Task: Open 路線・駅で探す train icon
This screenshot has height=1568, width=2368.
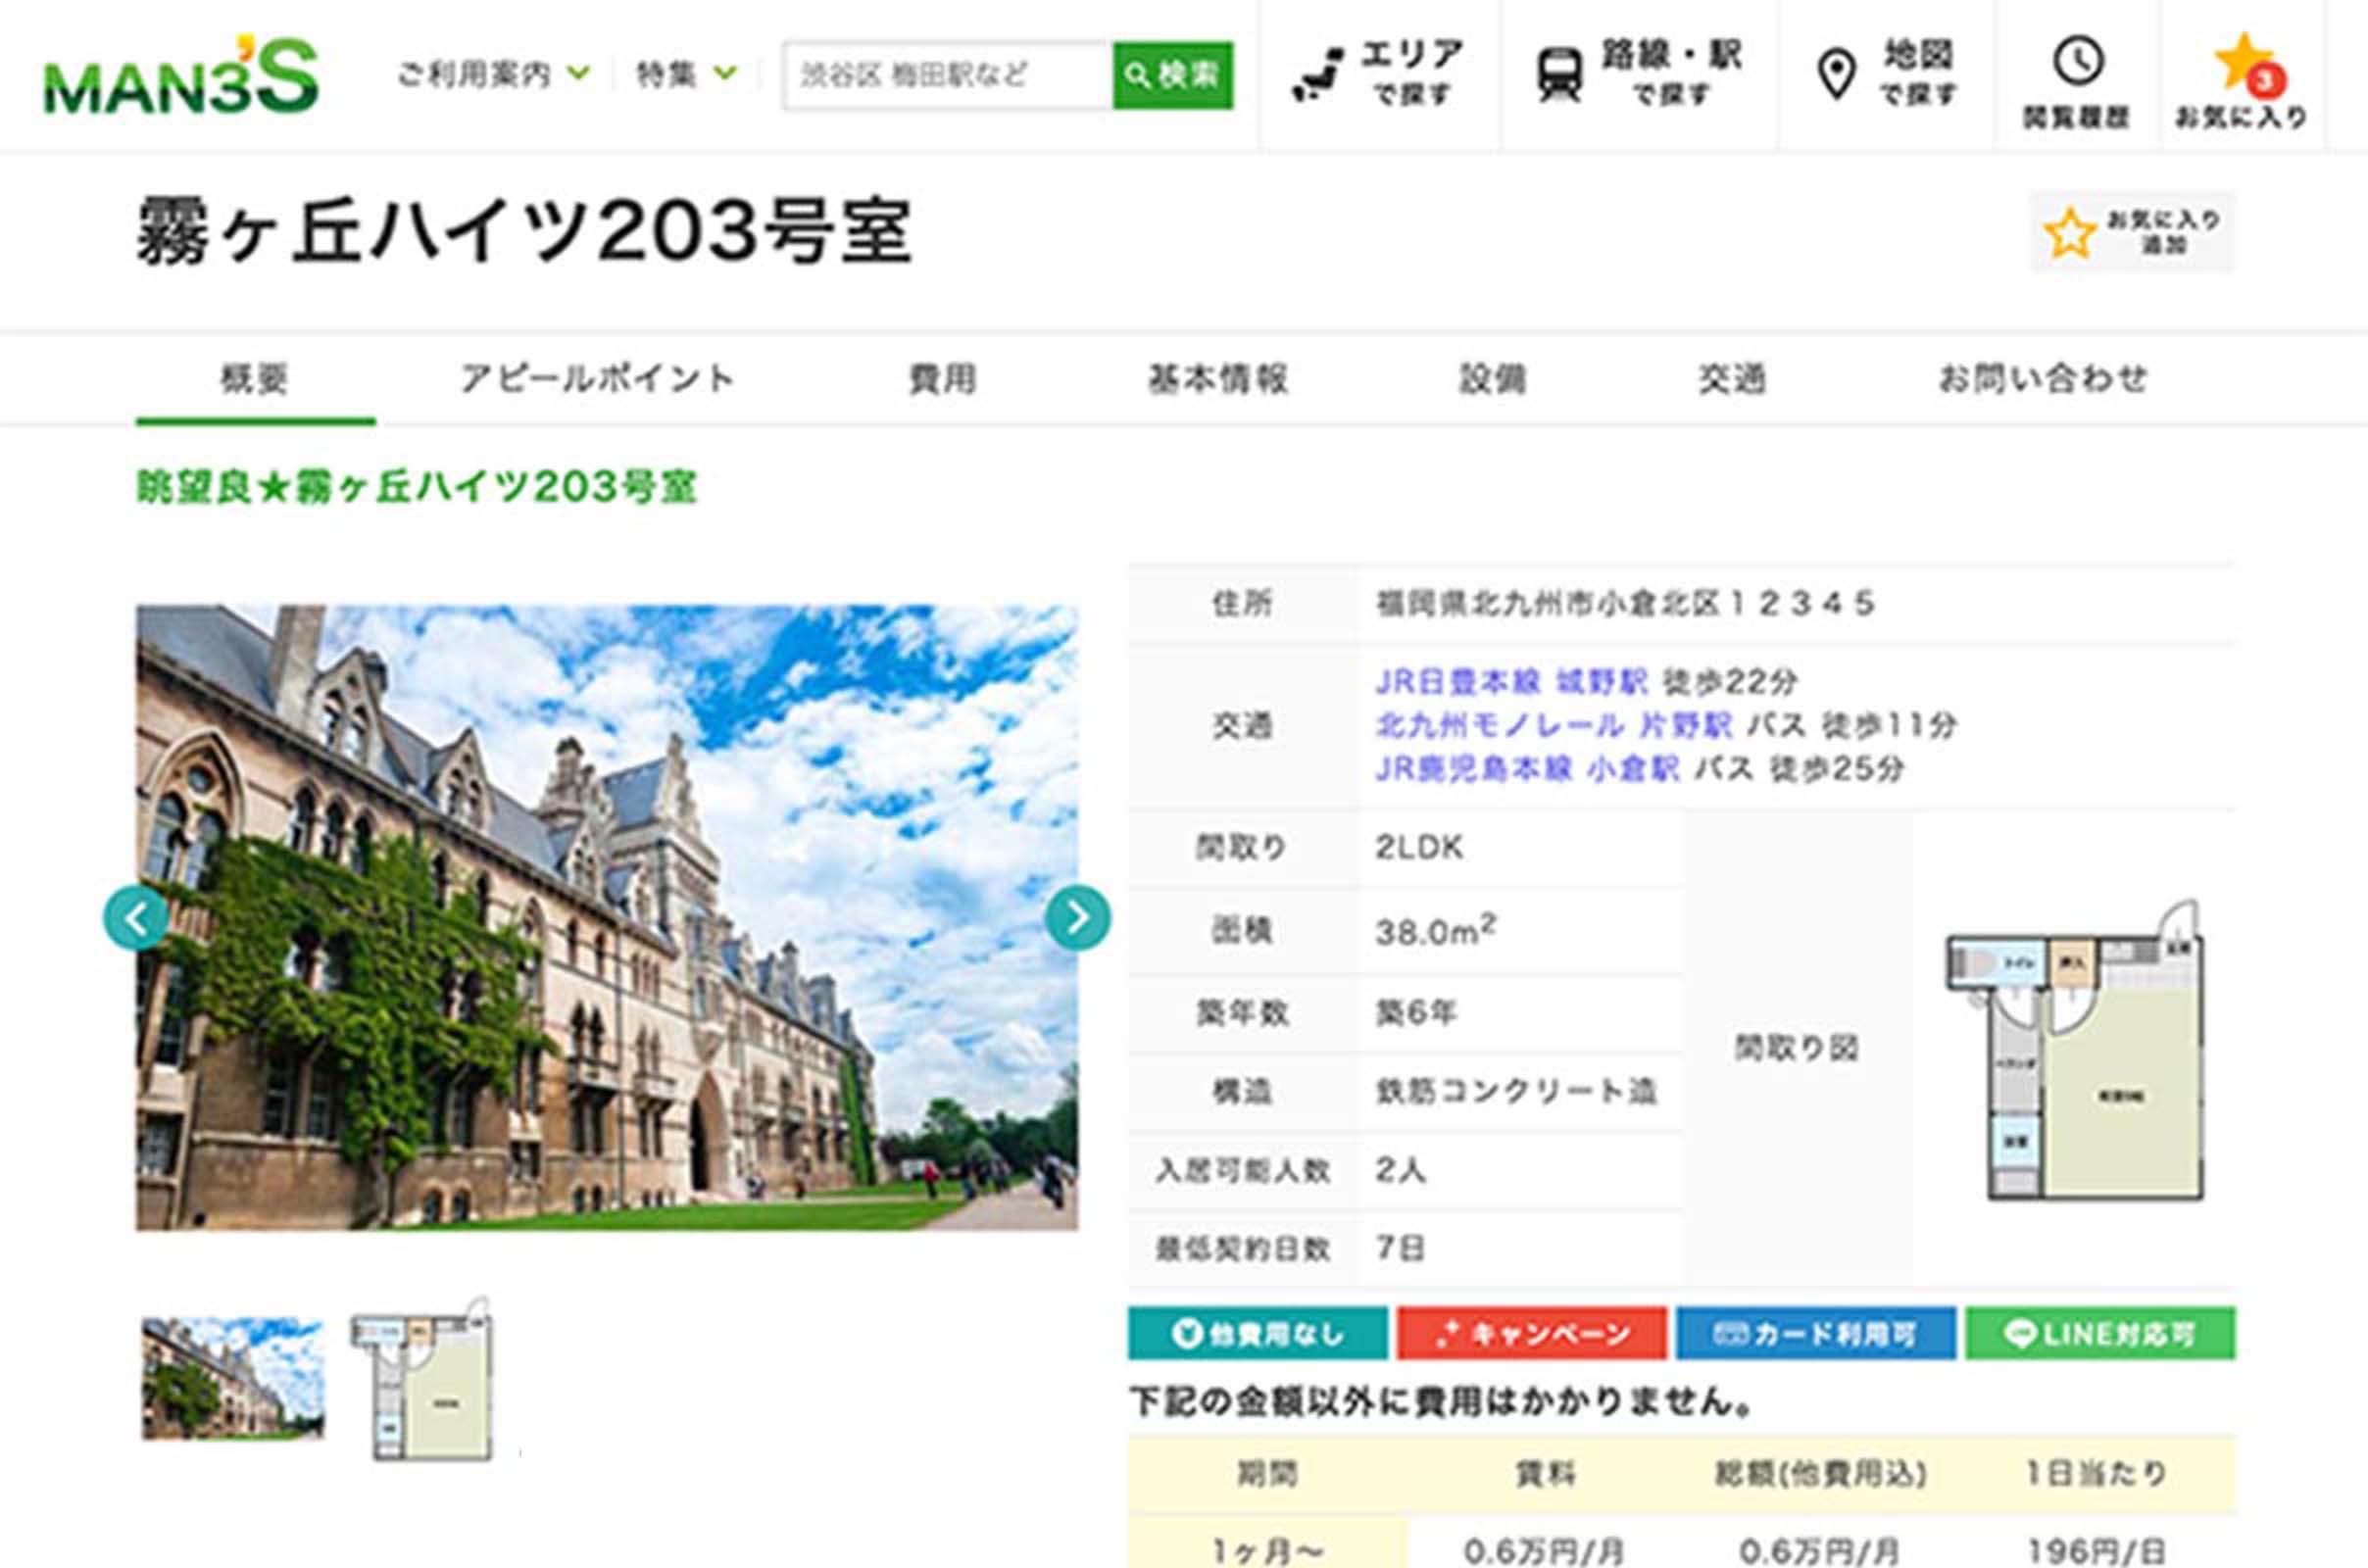Action: (x=1640, y=75)
